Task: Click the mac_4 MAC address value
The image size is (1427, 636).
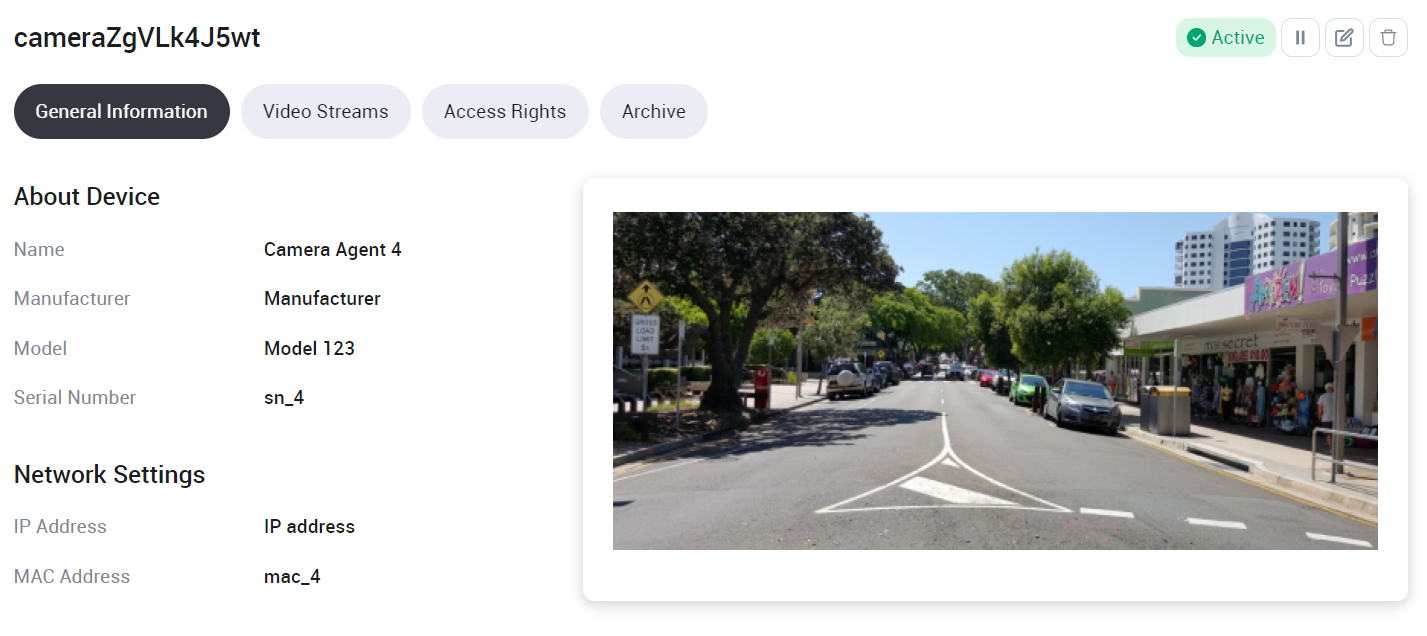Action: pos(292,577)
